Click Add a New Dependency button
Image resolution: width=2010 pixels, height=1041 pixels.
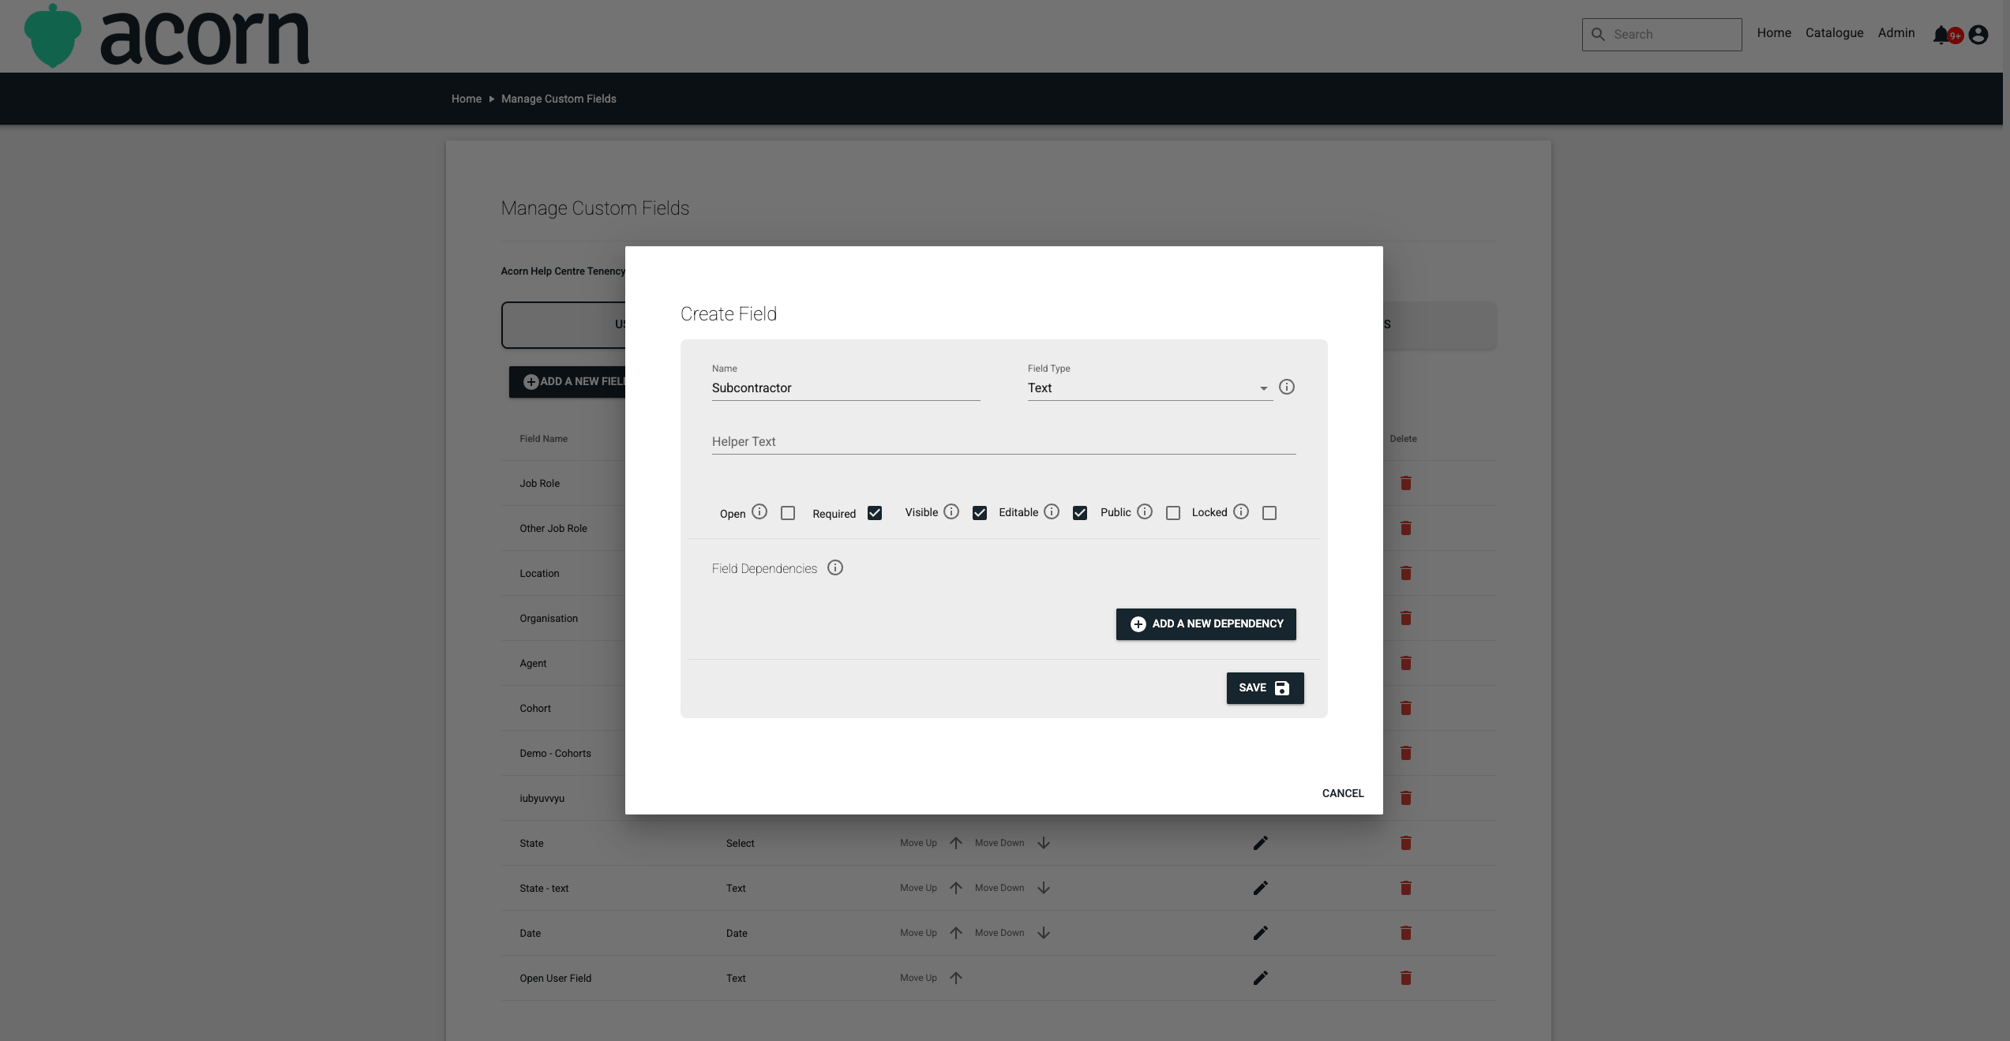1206,624
